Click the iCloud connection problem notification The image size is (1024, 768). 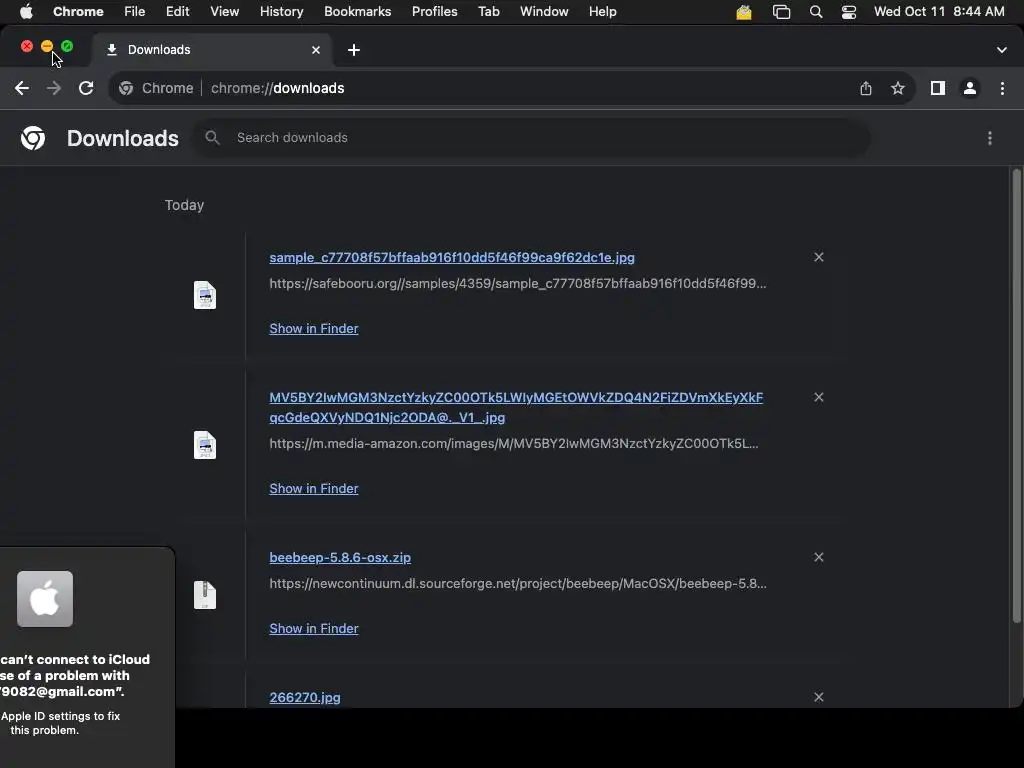(x=88, y=657)
